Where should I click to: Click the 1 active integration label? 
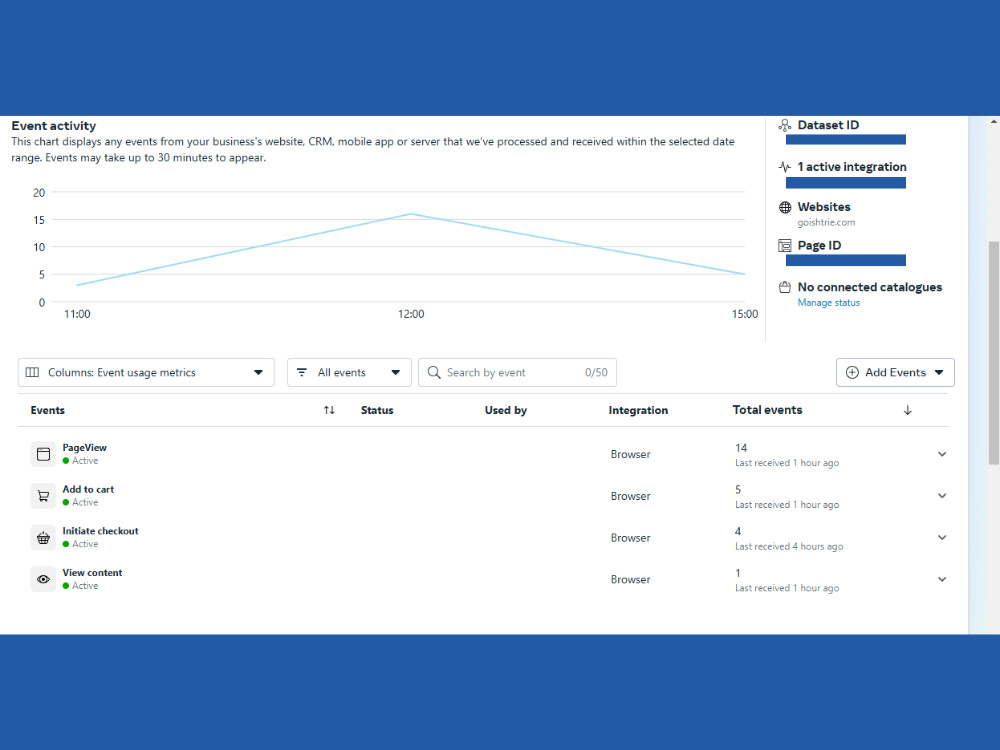851,167
